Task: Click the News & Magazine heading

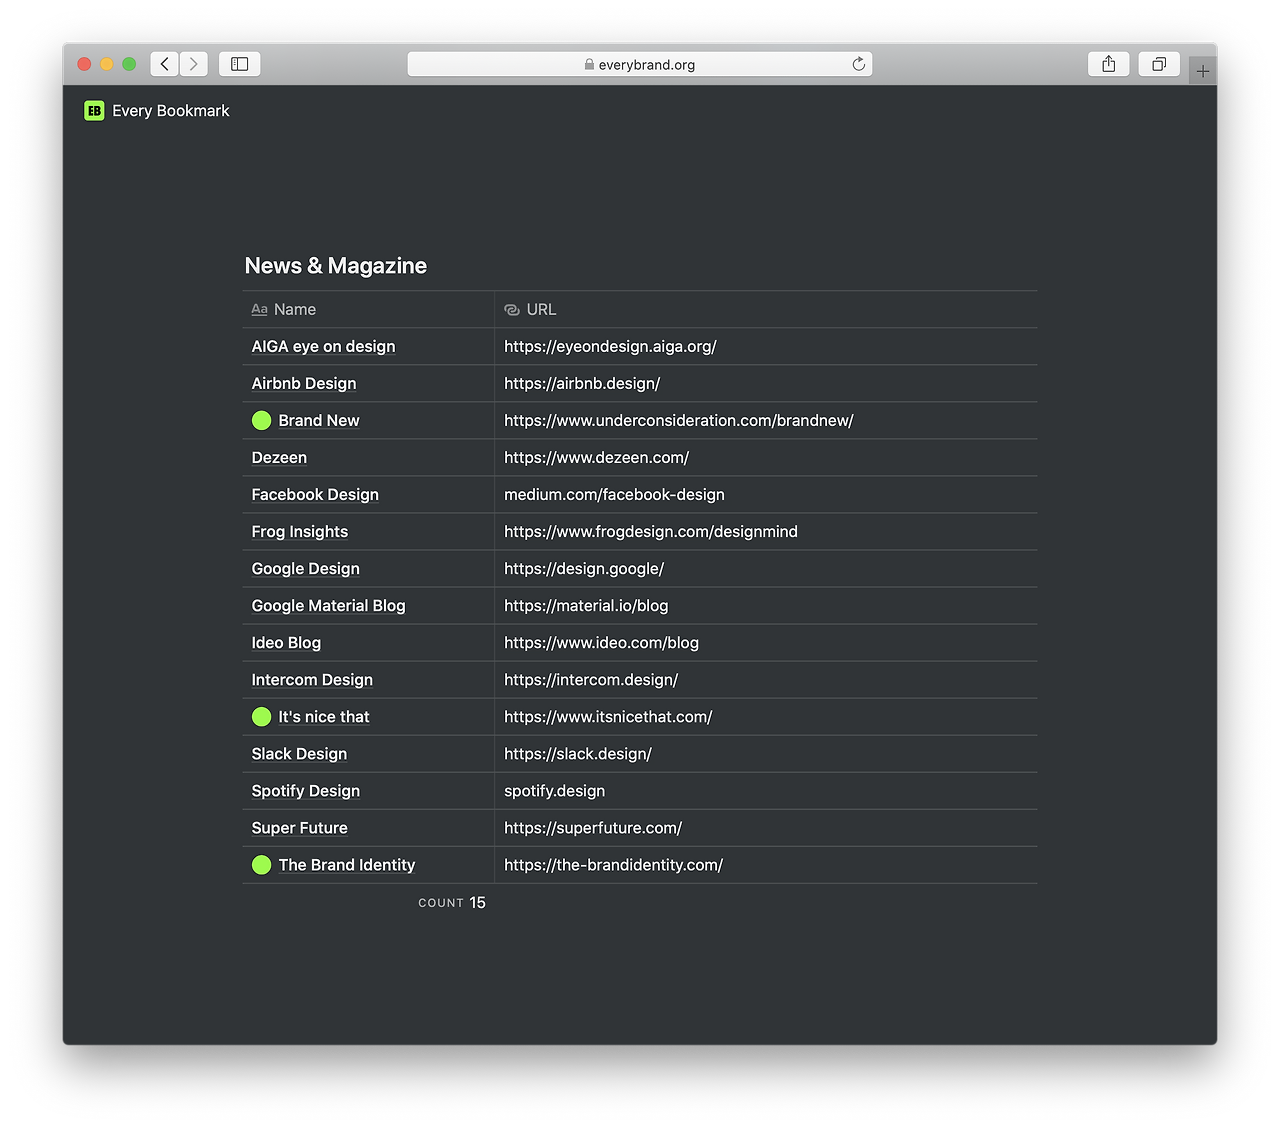Action: tap(336, 266)
